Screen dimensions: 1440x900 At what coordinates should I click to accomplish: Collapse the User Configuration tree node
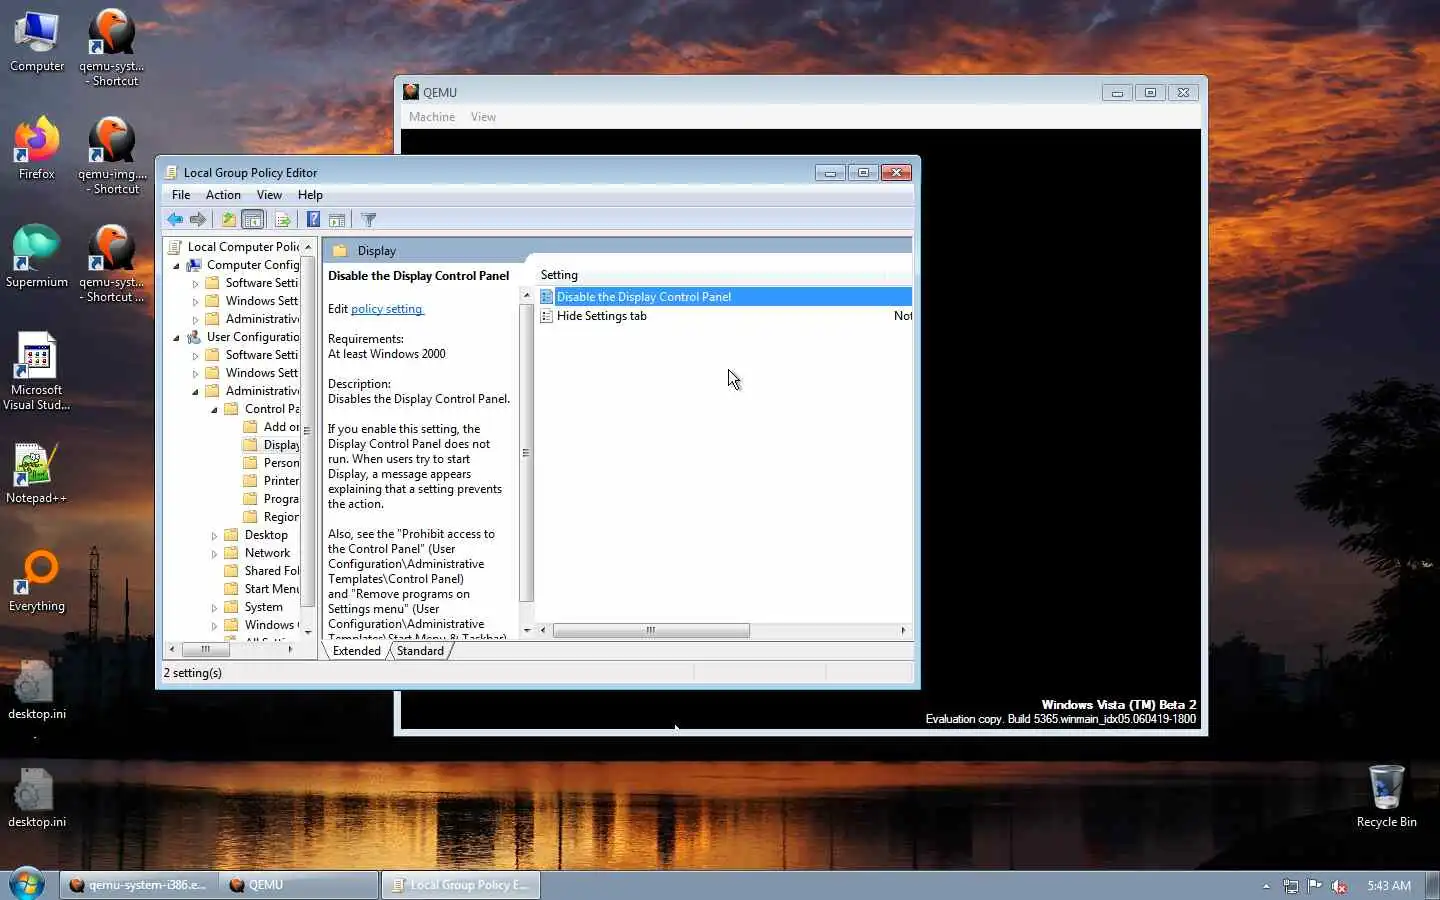pyautogui.click(x=177, y=338)
